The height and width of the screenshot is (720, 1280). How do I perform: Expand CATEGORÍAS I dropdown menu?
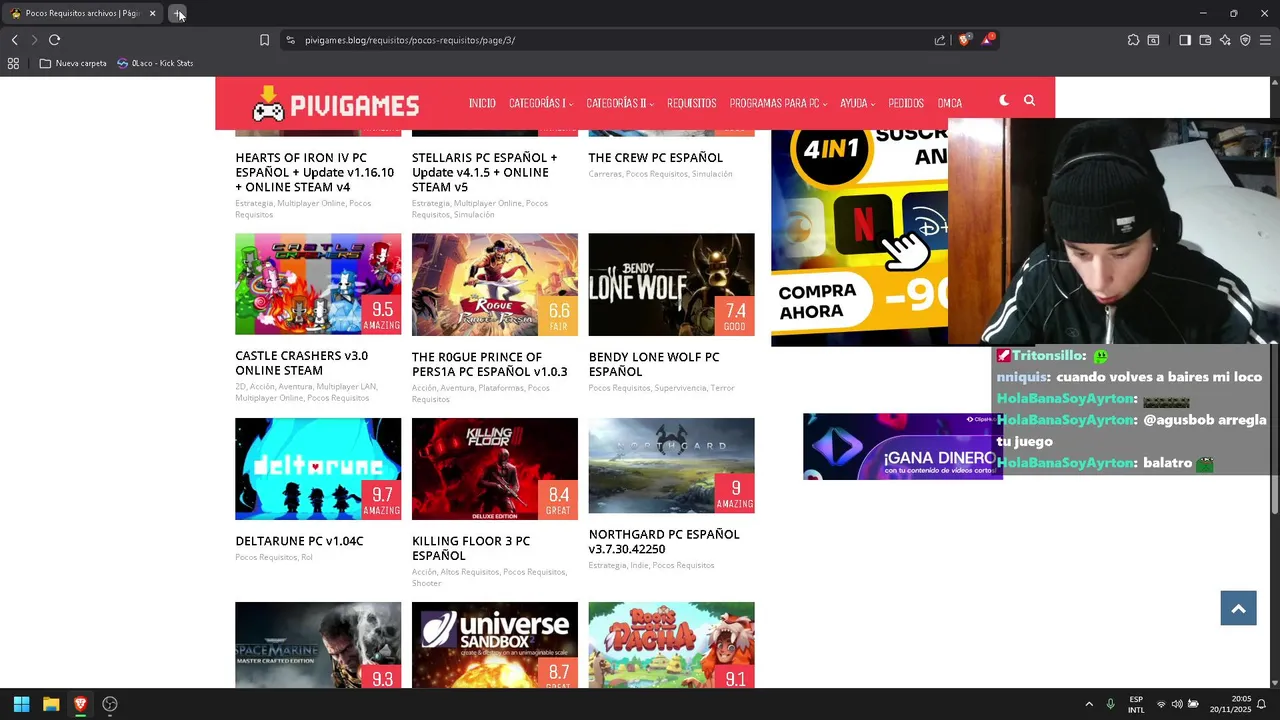tap(540, 103)
